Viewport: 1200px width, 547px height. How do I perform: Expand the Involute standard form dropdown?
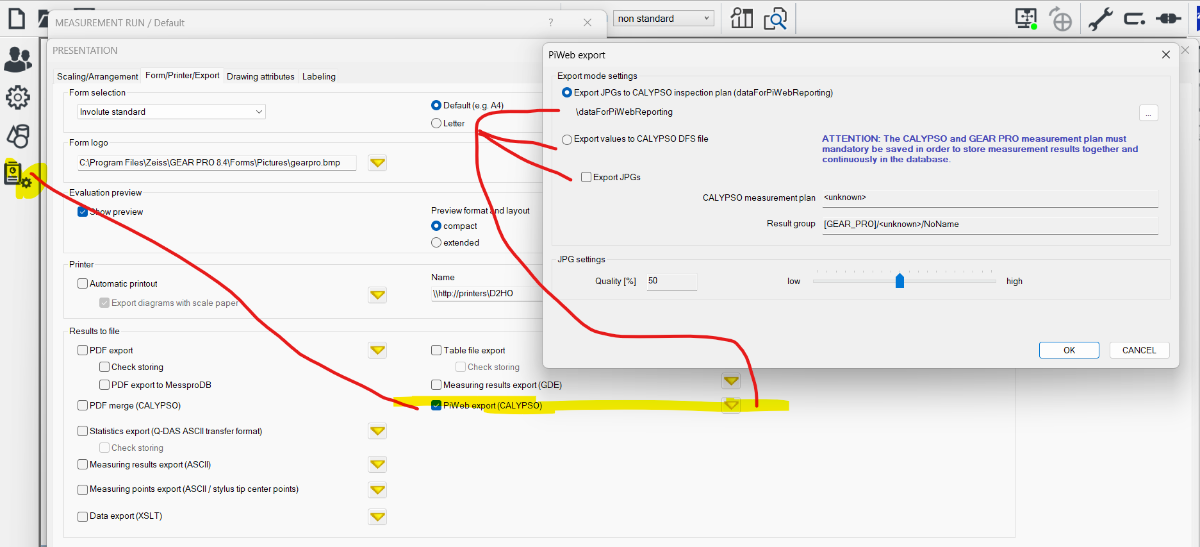pyautogui.click(x=259, y=112)
